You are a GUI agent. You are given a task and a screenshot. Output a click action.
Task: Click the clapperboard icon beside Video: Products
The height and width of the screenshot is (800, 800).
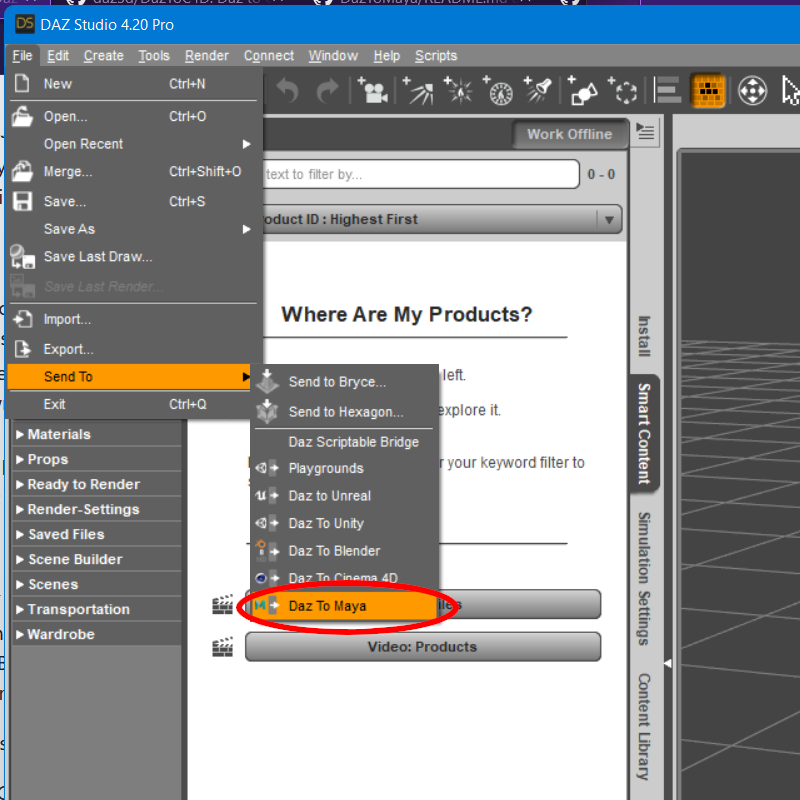tap(222, 646)
